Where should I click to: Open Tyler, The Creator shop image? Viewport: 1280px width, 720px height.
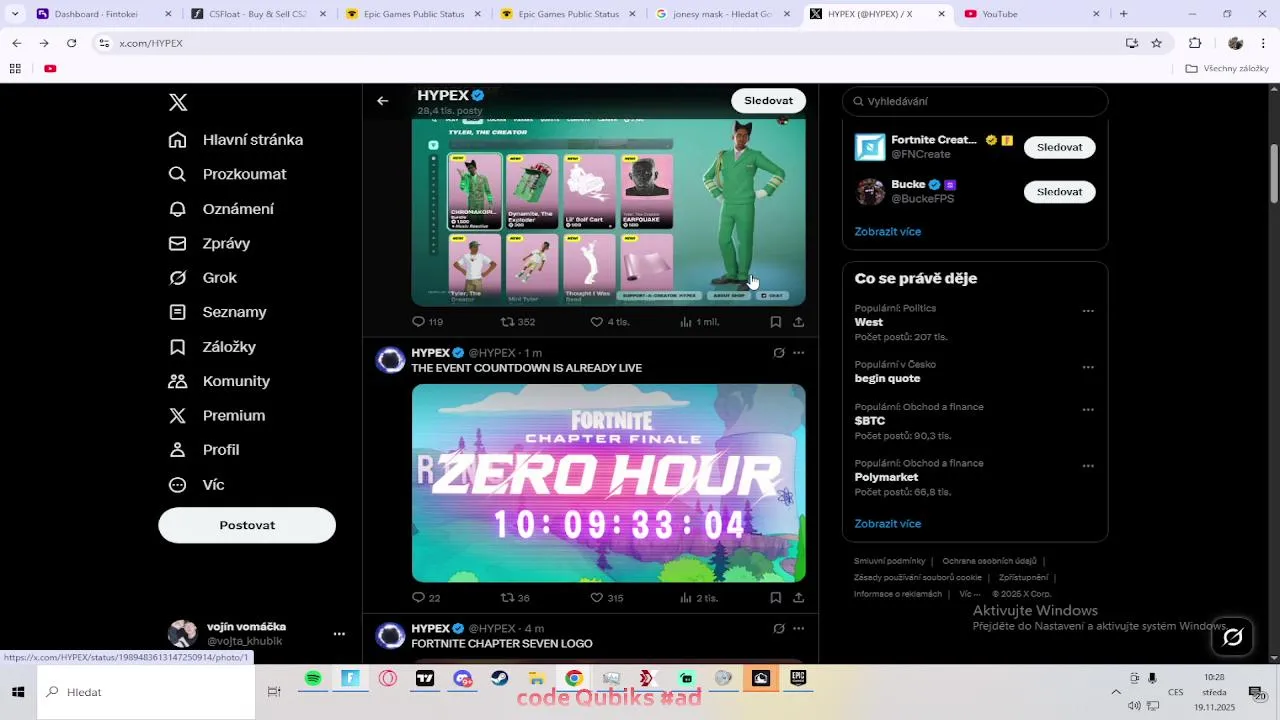click(x=609, y=213)
